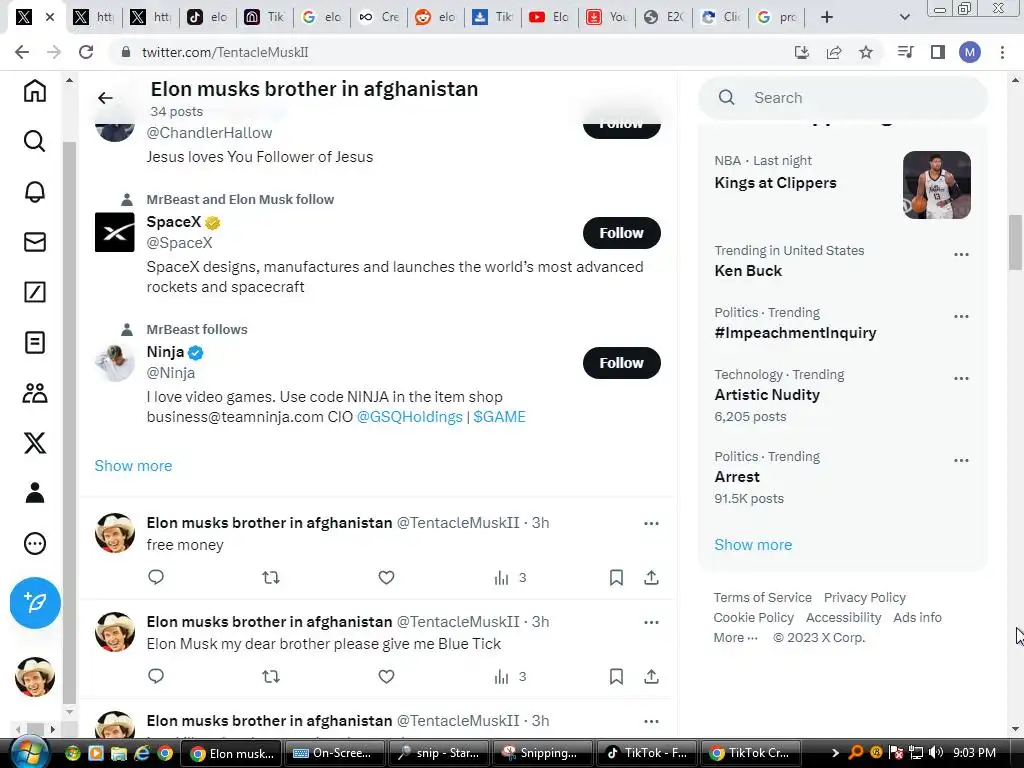Go back using the arrow beside profile name
Screen dimensions: 1024x768
tap(105, 98)
